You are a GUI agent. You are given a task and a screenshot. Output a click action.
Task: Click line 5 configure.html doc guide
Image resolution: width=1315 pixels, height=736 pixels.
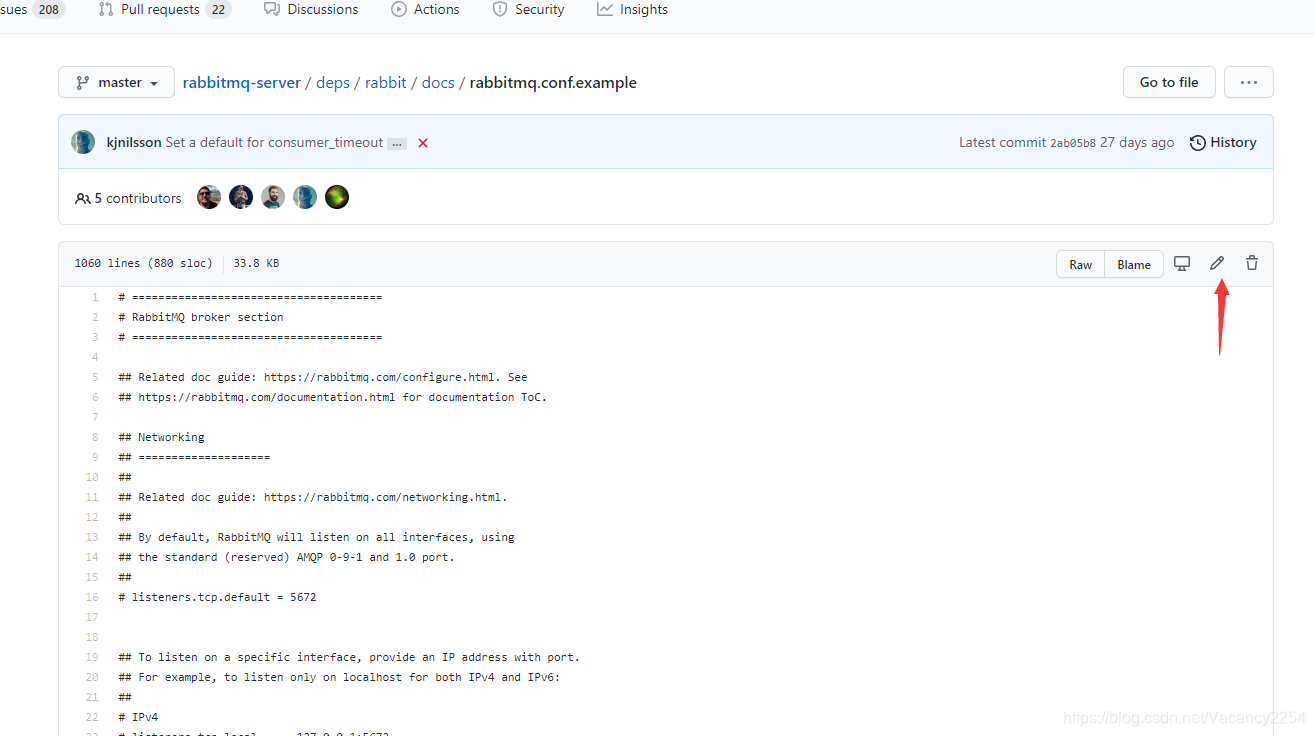323,377
